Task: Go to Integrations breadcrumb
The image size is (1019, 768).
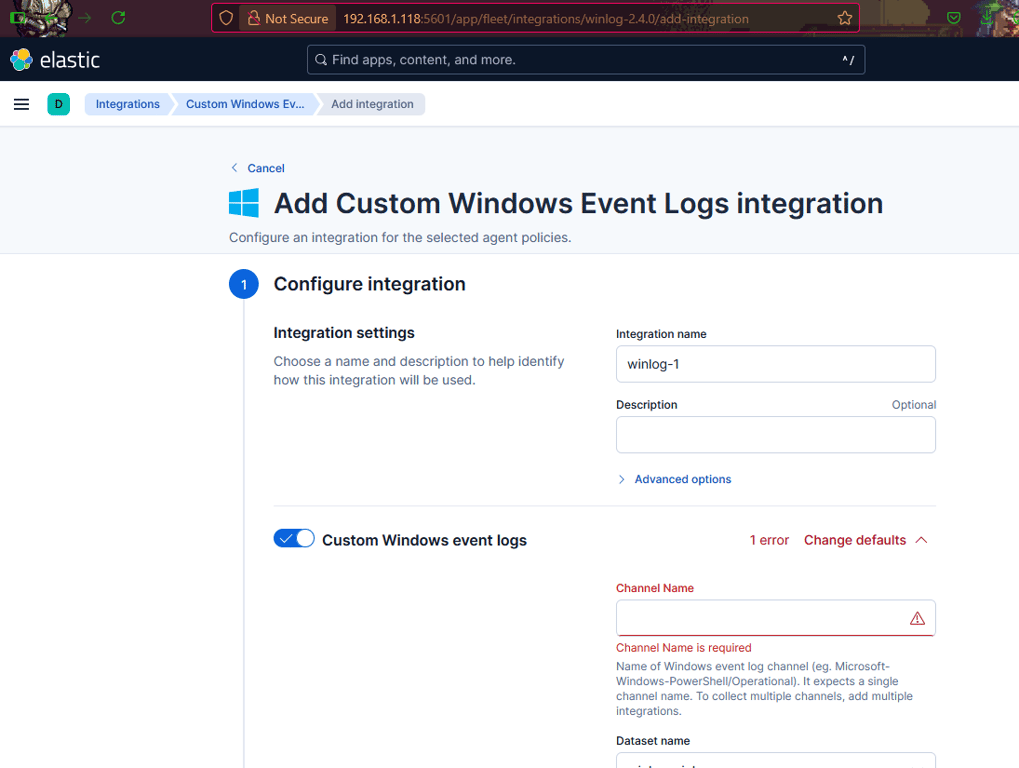Action: pyautogui.click(x=127, y=104)
